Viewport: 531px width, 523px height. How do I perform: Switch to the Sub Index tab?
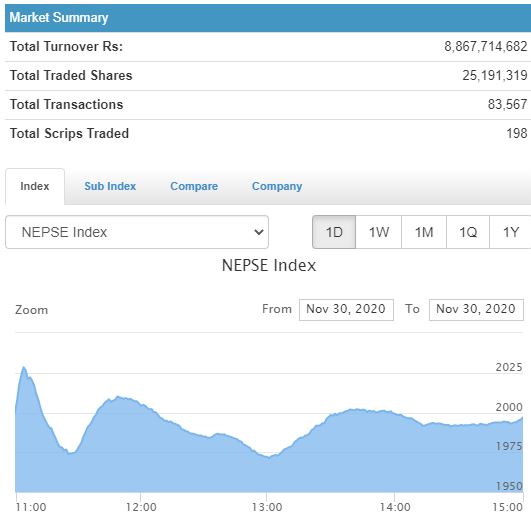tap(110, 186)
